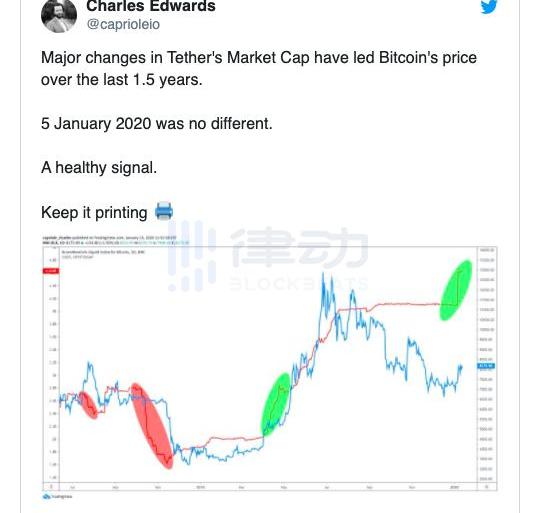This screenshot has width=537, height=513.
Task: Click the green ellipse in the chart's middle
Action: (x=276, y=404)
